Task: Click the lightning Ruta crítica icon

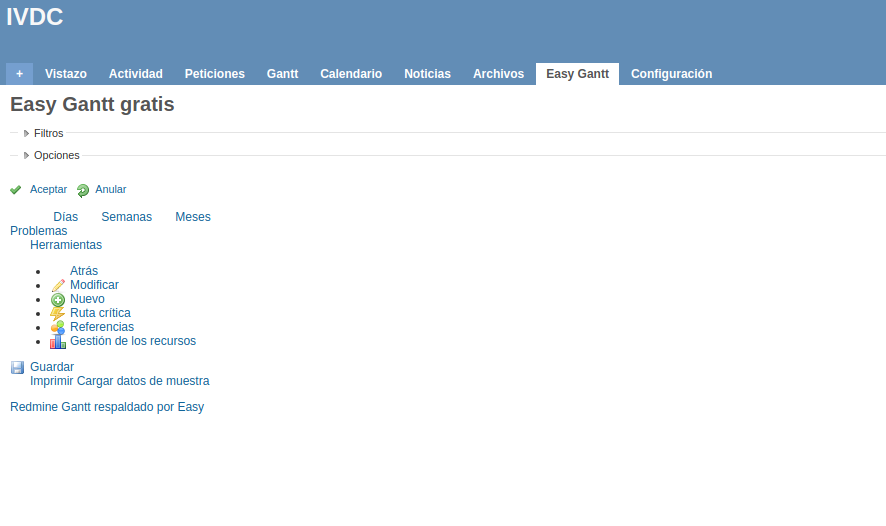Action: pyautogui.click(x=58, y=314)
